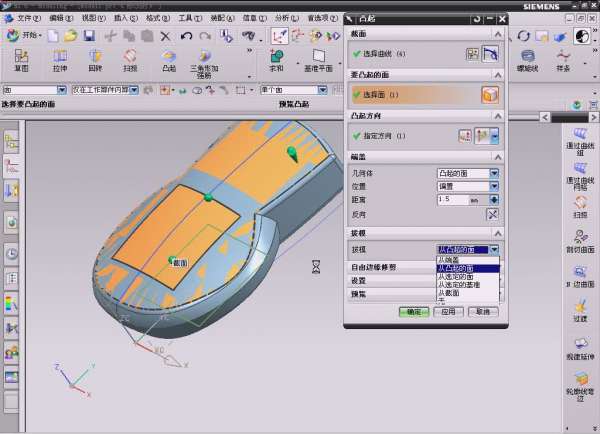Viewport: 600px width, 434px height.
Task: Click the 草图 (Sketch) tool icon
Action: click(21, 60)
